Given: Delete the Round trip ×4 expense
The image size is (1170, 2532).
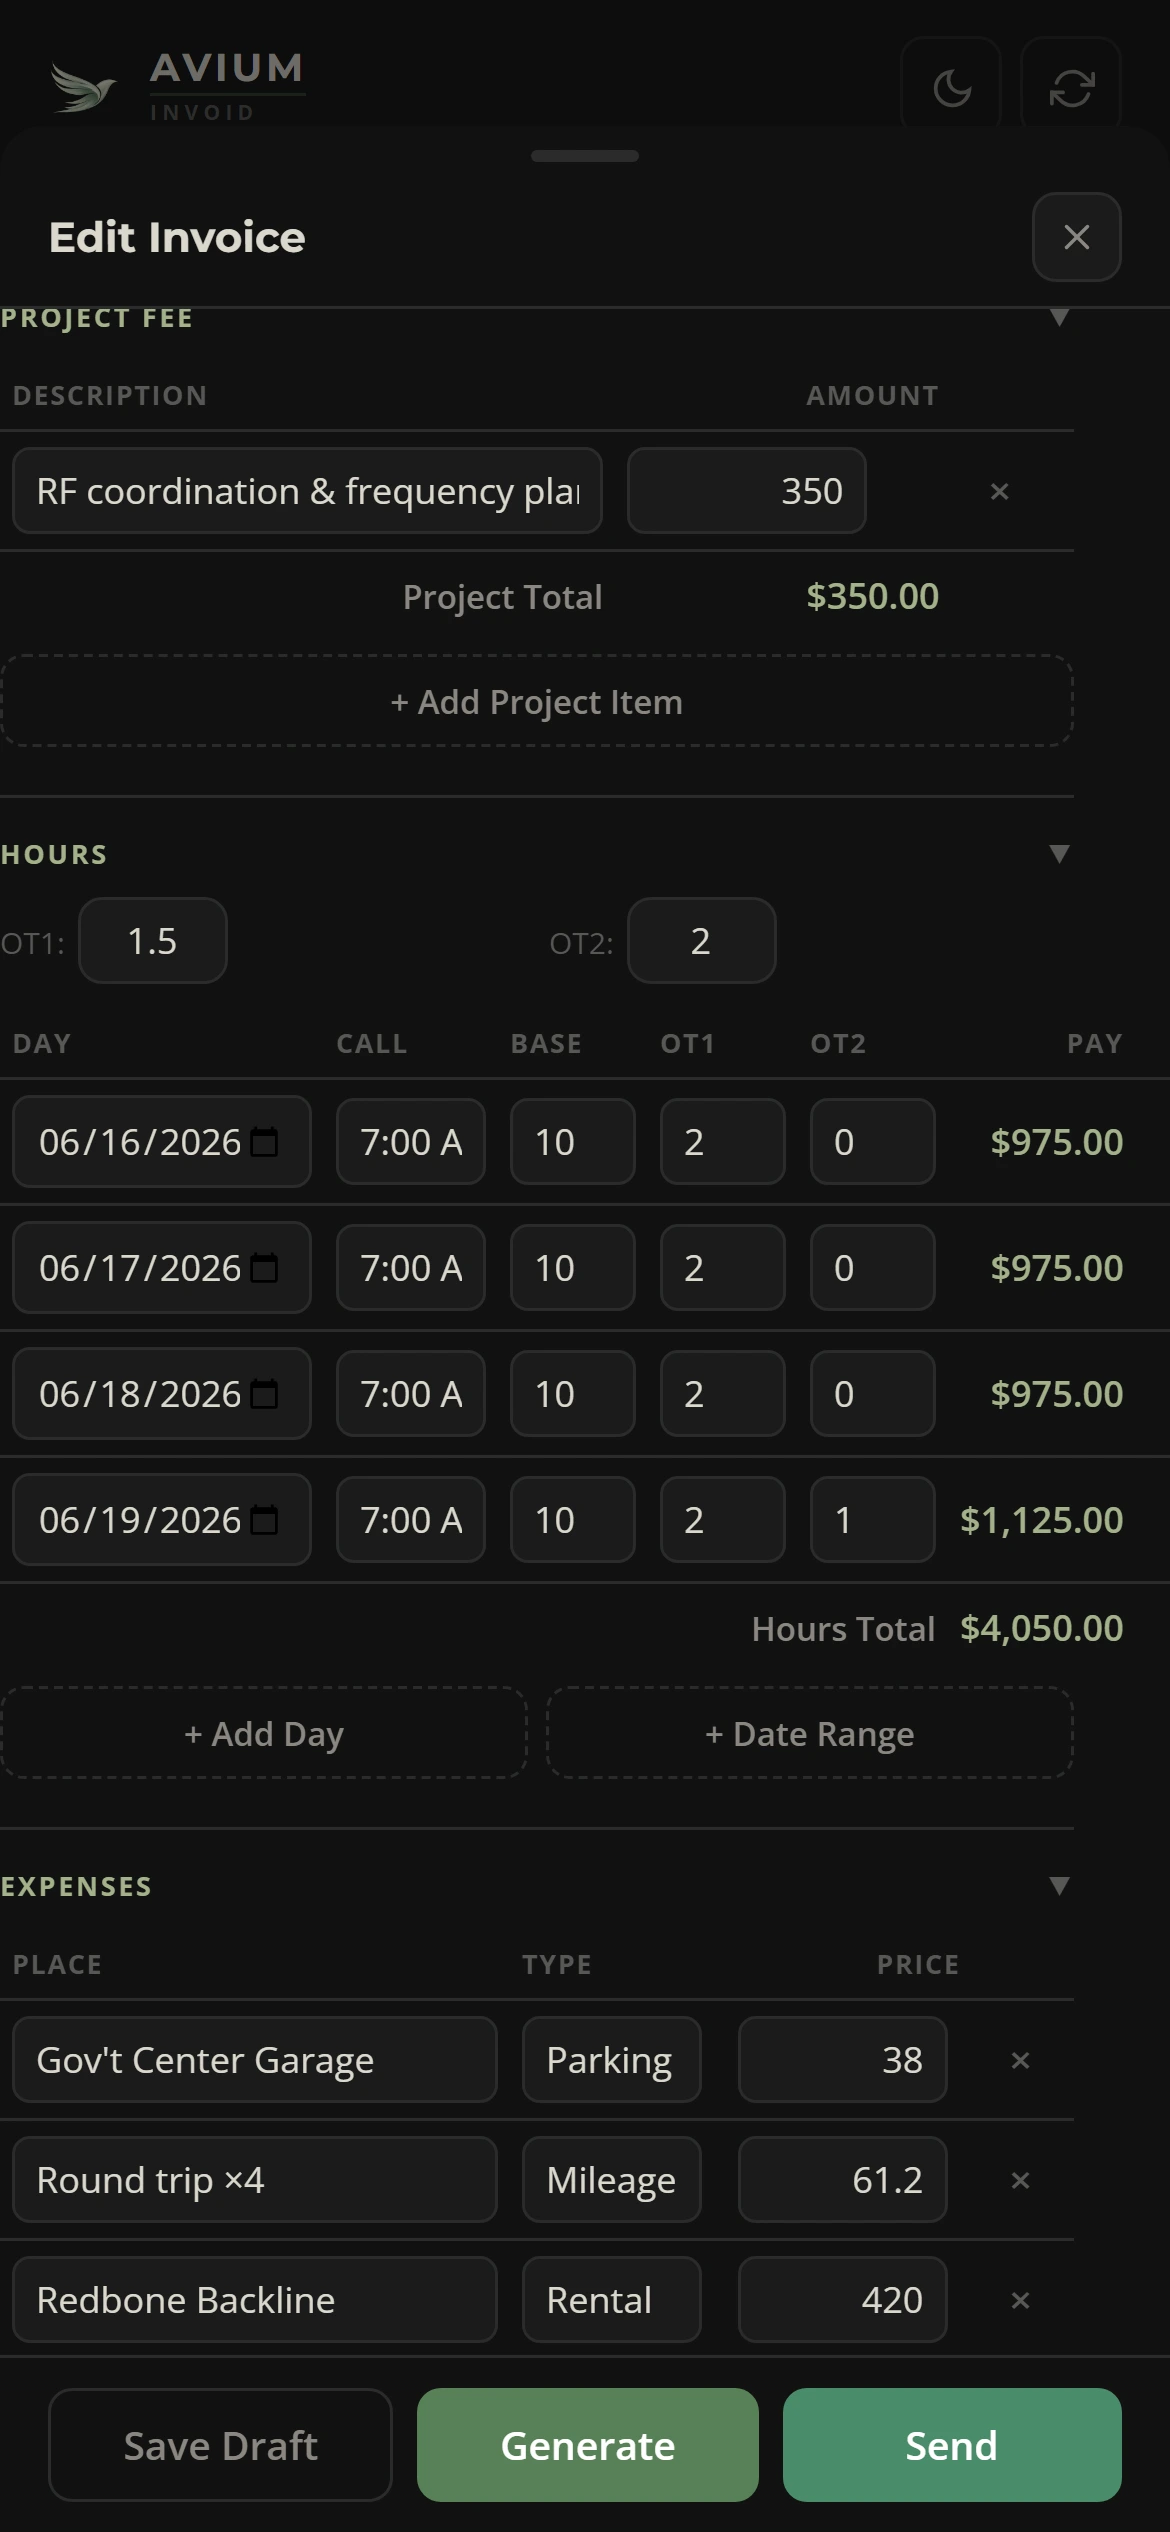Looking at the screenshot, I should (1020, 2180).
